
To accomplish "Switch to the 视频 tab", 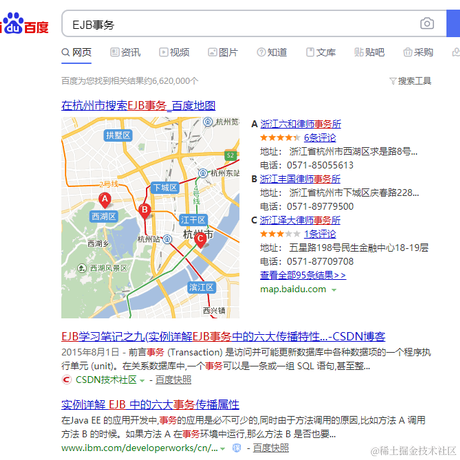I will (174, 52).
